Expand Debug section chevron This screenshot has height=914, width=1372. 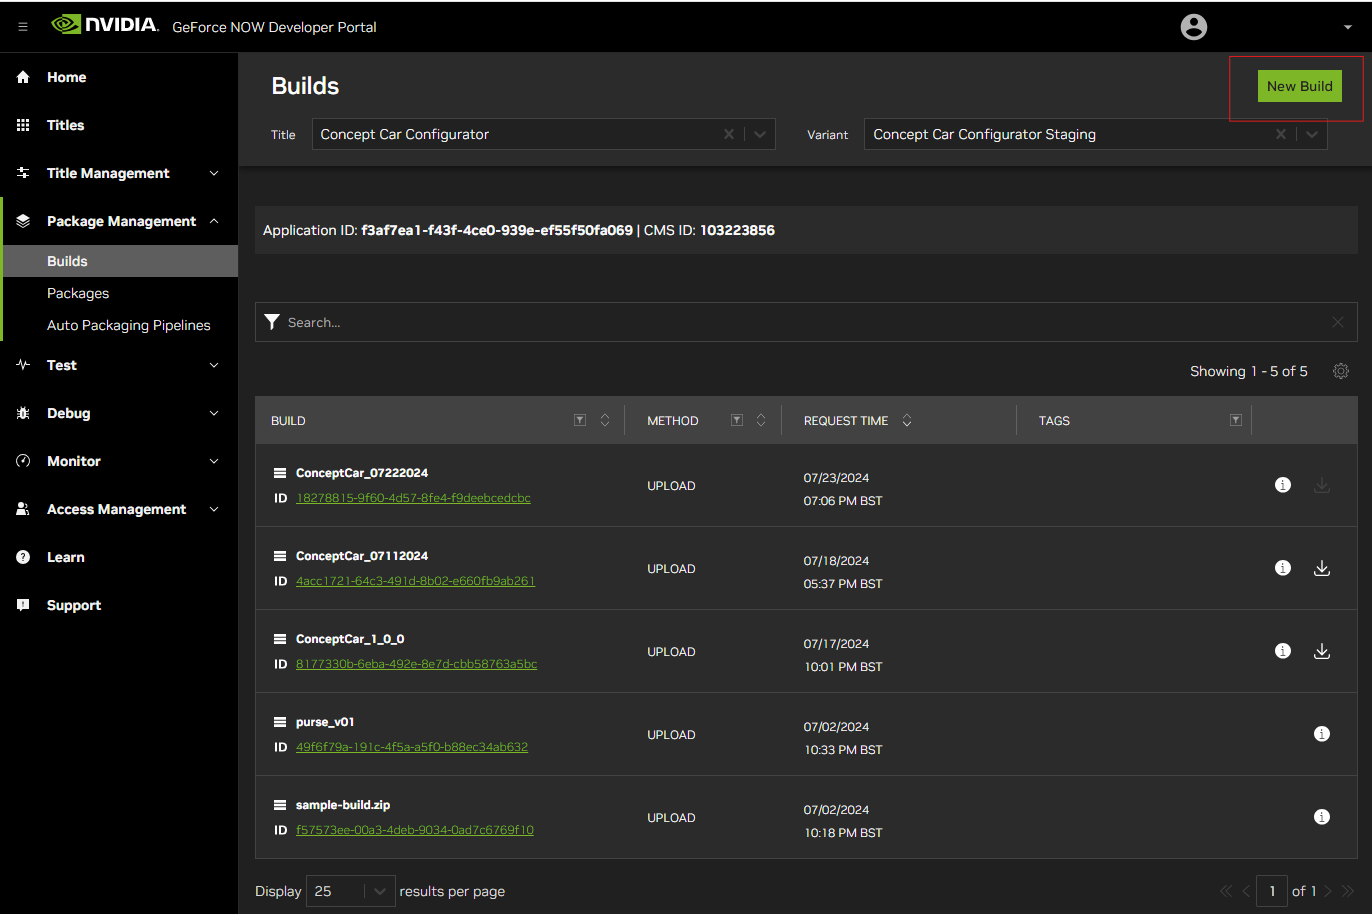click(x=214, y=413)
